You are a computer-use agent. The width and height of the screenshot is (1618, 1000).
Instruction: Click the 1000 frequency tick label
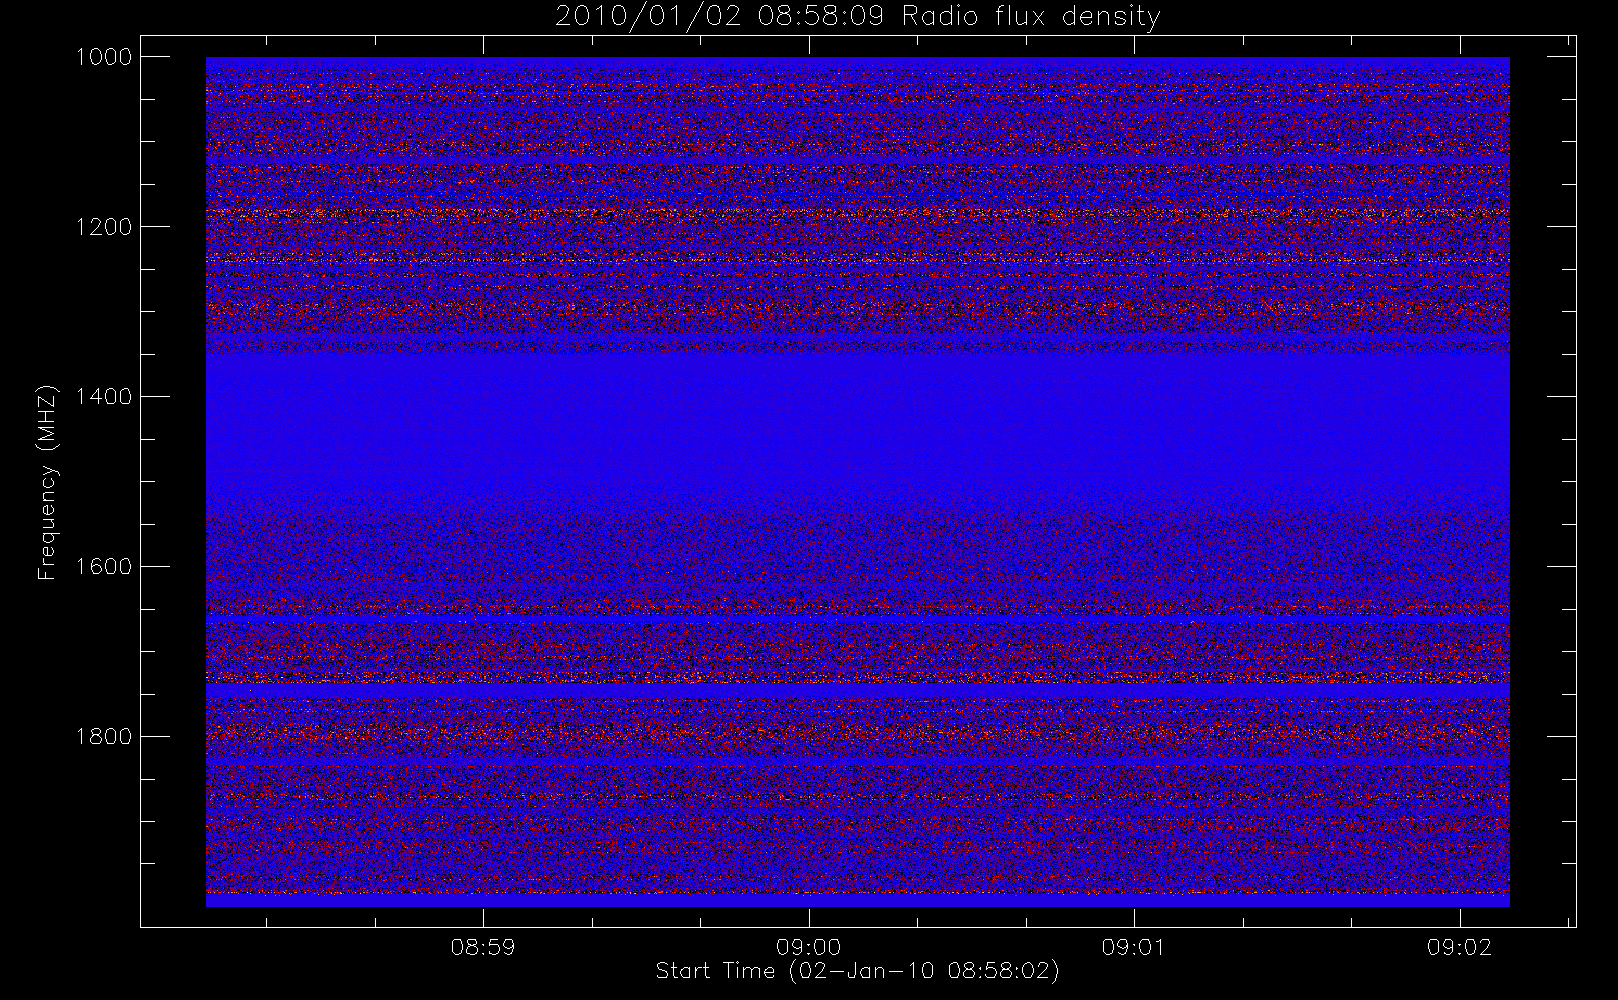point(104,57)
